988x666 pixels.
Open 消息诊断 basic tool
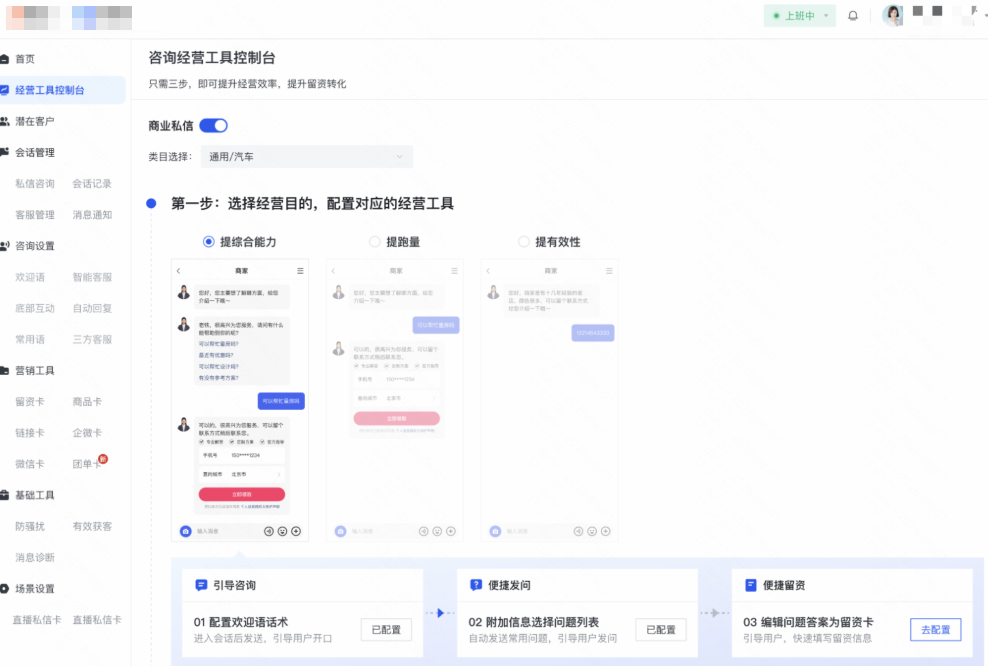coord(35,558)
